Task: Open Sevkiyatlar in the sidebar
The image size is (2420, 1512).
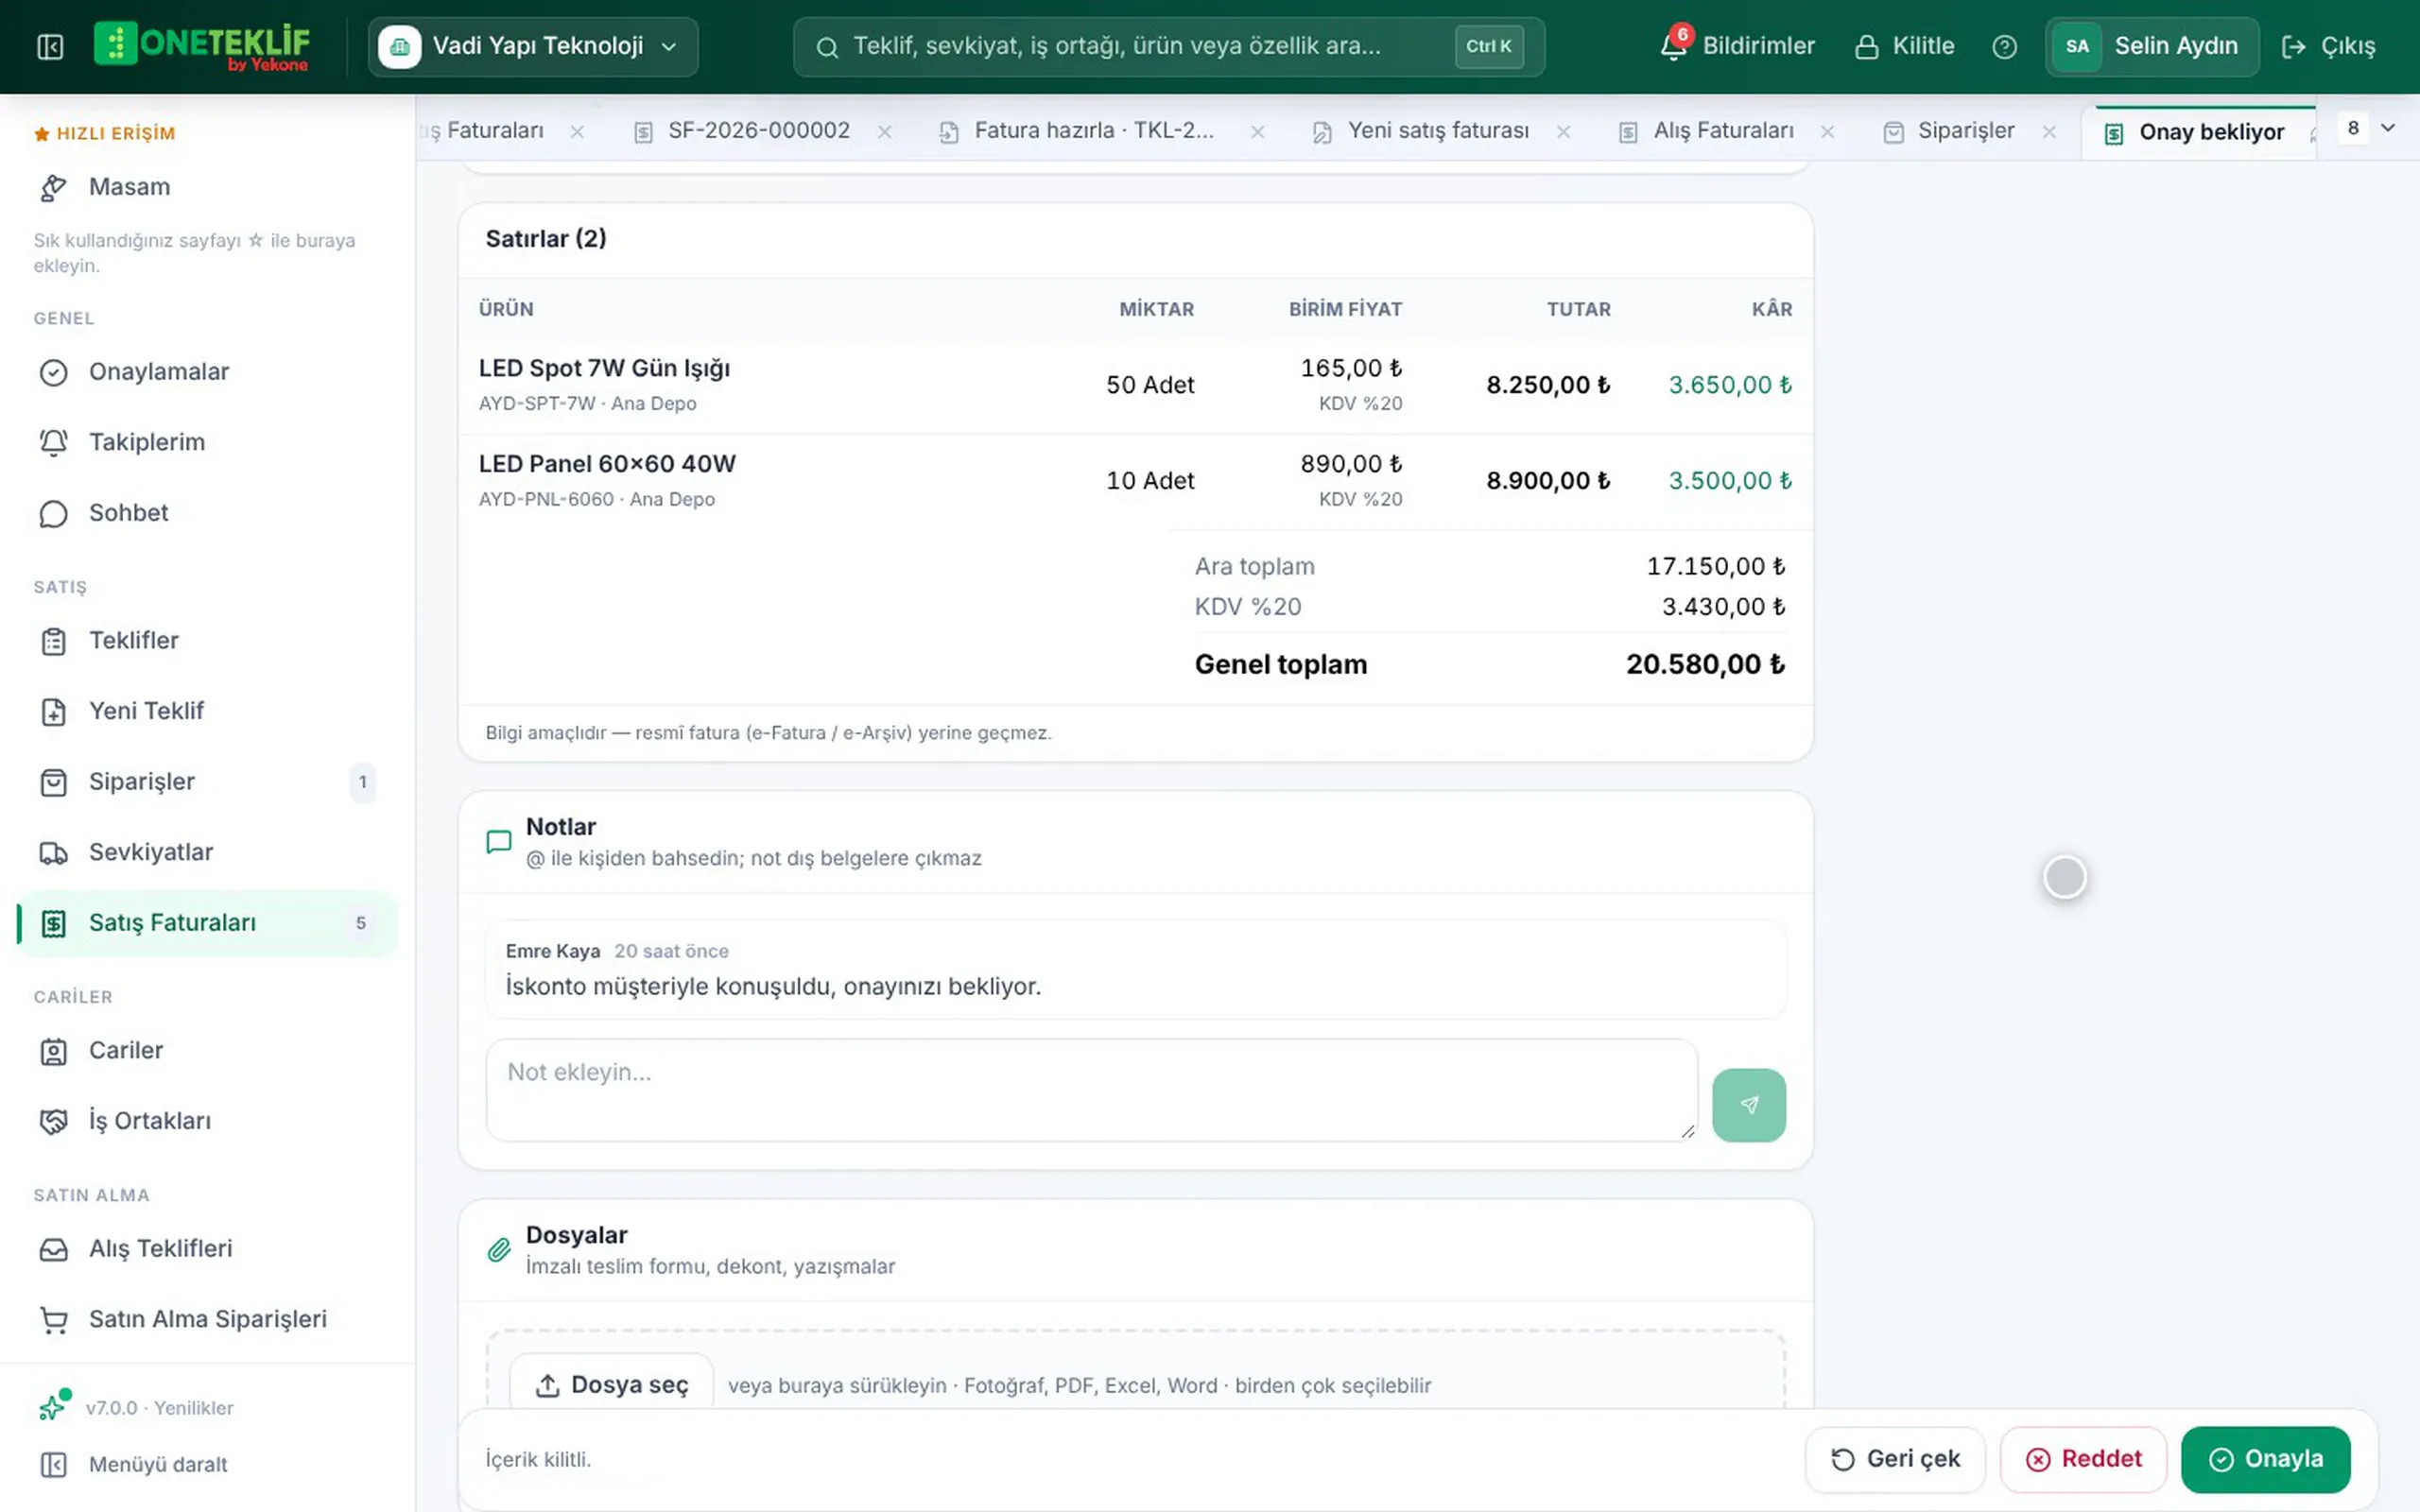Action: 208,852
